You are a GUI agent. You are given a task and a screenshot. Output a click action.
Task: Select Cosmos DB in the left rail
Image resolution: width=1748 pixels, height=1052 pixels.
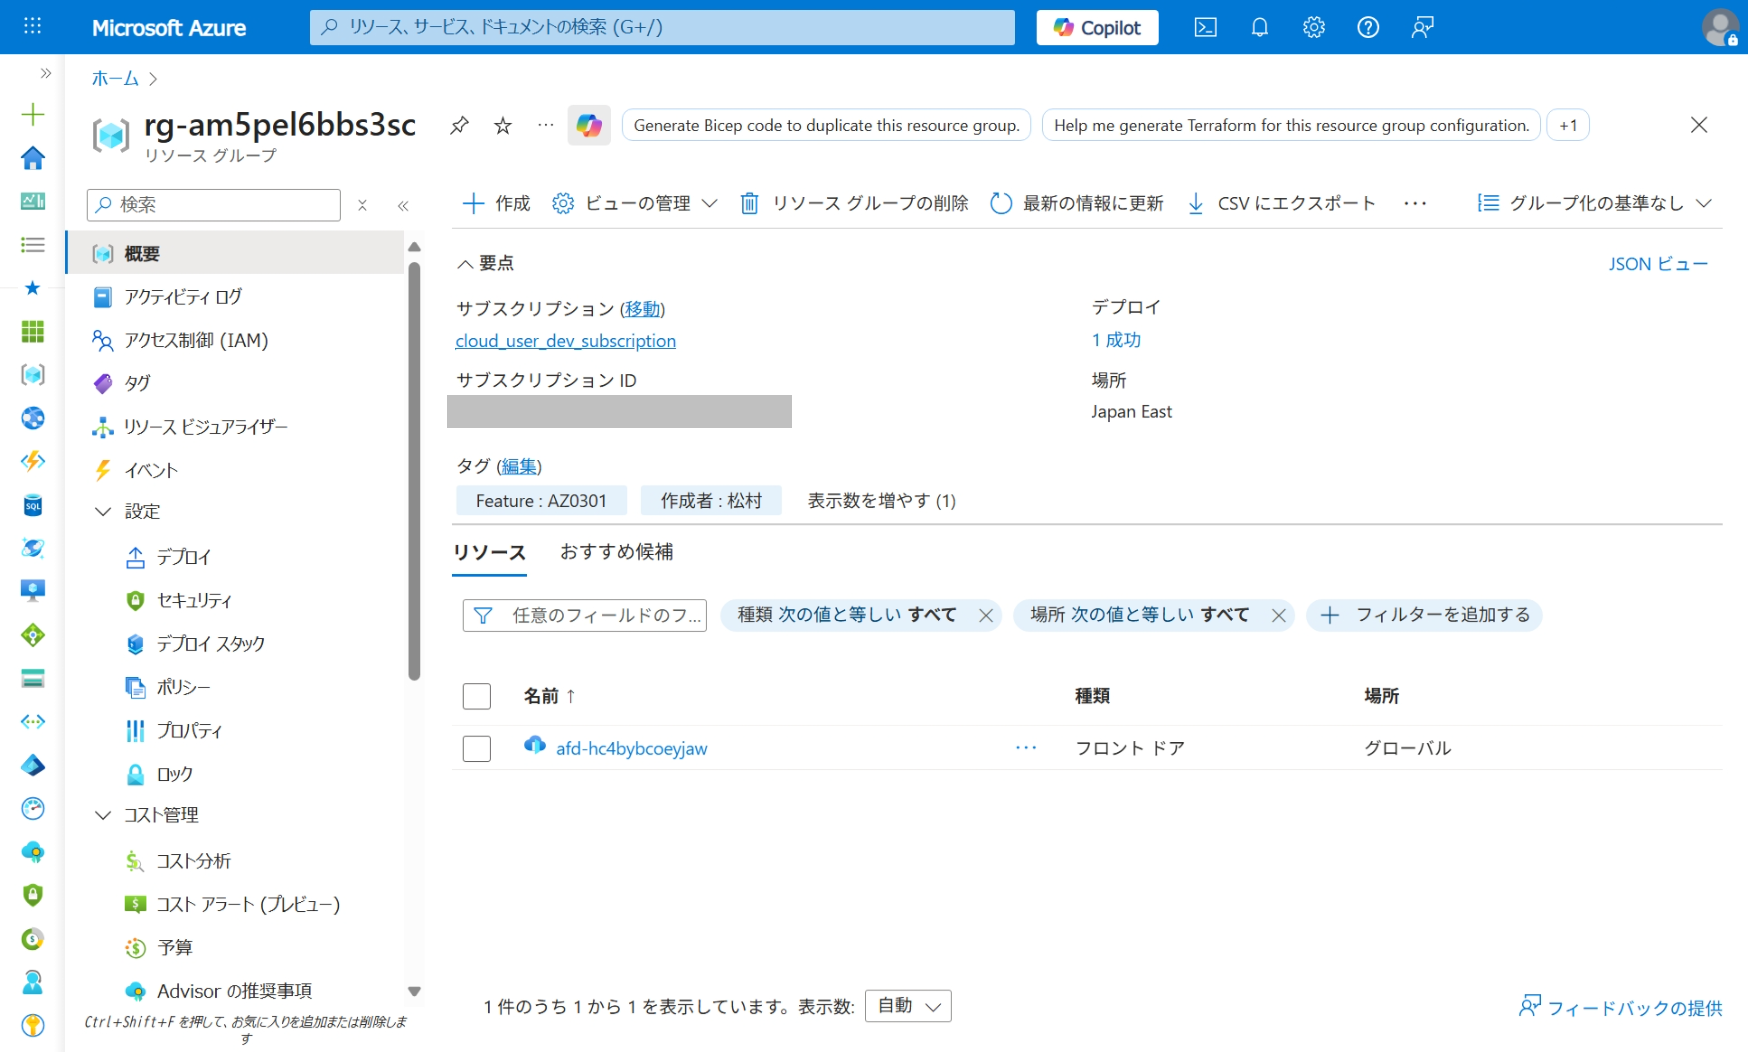[33, 548]
